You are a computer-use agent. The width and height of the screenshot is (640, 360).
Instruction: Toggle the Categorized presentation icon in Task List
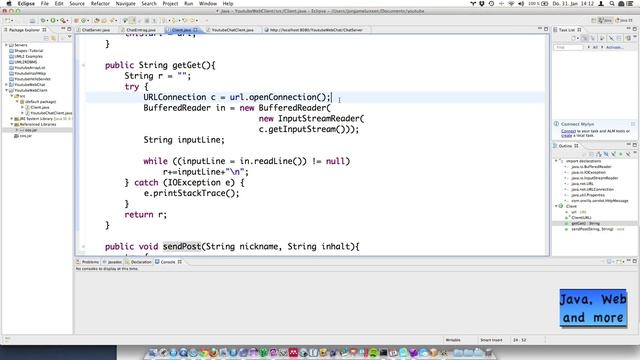pyautogui.click(x=585, y=38)
